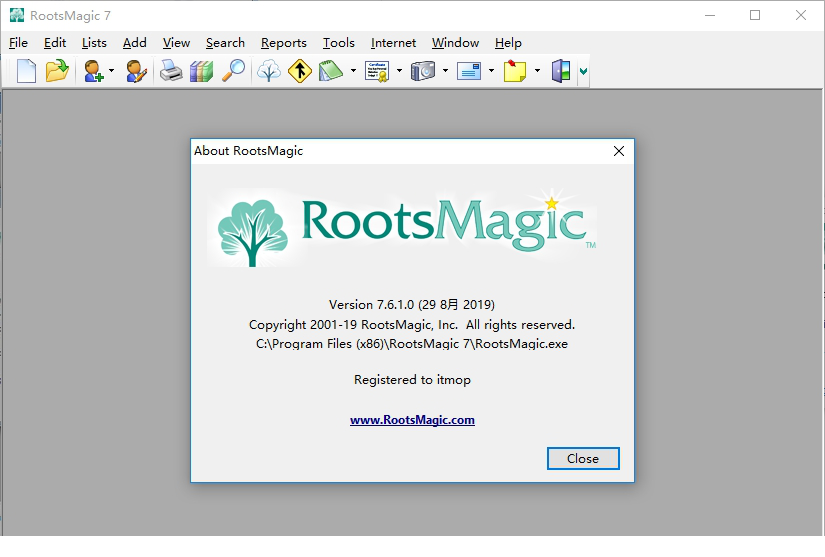Open the View menu

coord(176,43)
